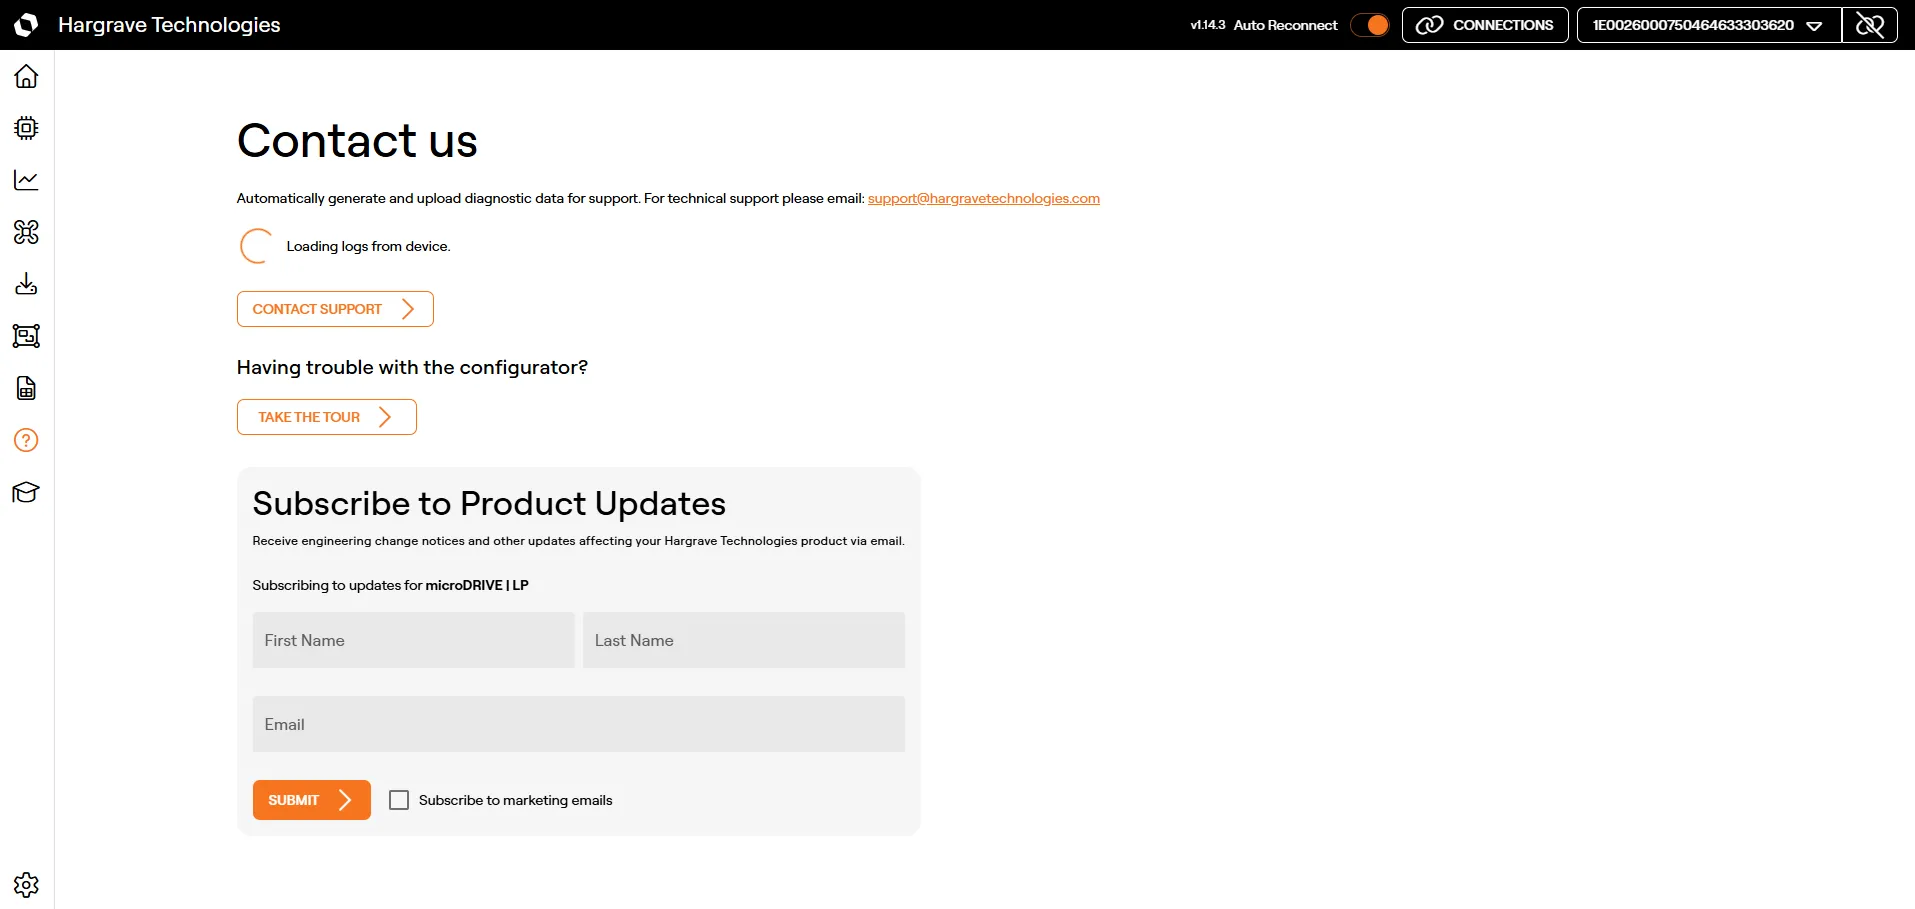This screenshot has width=1915, height=909.
Task: Click the CONNECTIONS button
Action: coord(1485,25)
